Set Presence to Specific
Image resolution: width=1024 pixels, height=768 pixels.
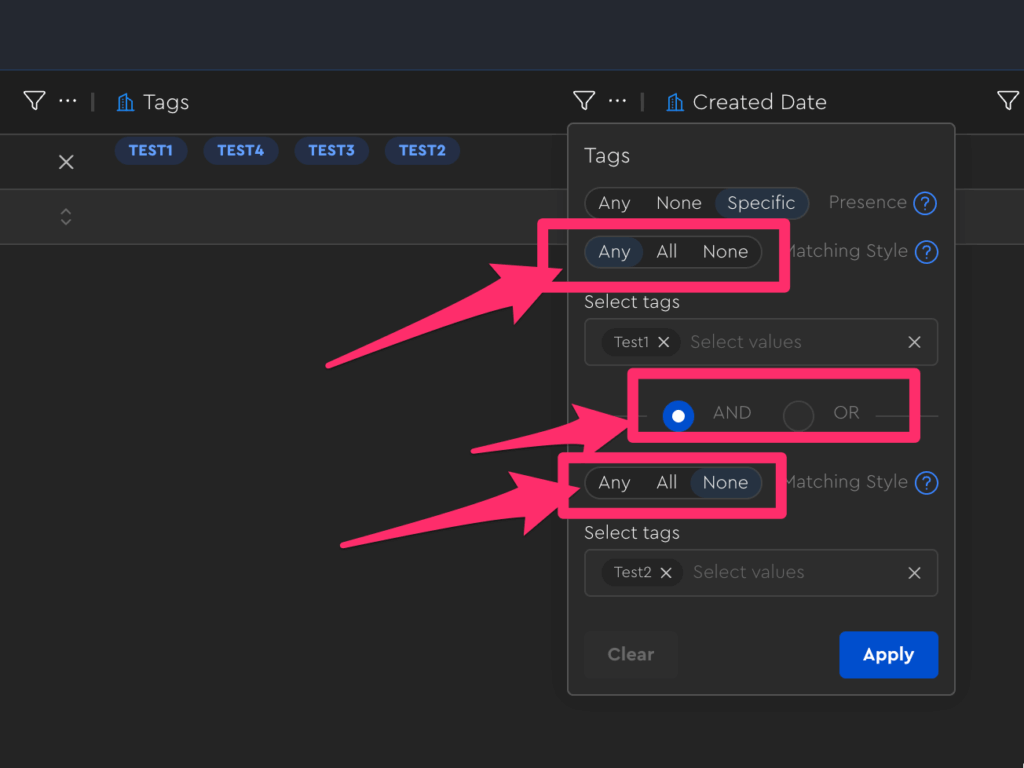click(x=760, y=203)
